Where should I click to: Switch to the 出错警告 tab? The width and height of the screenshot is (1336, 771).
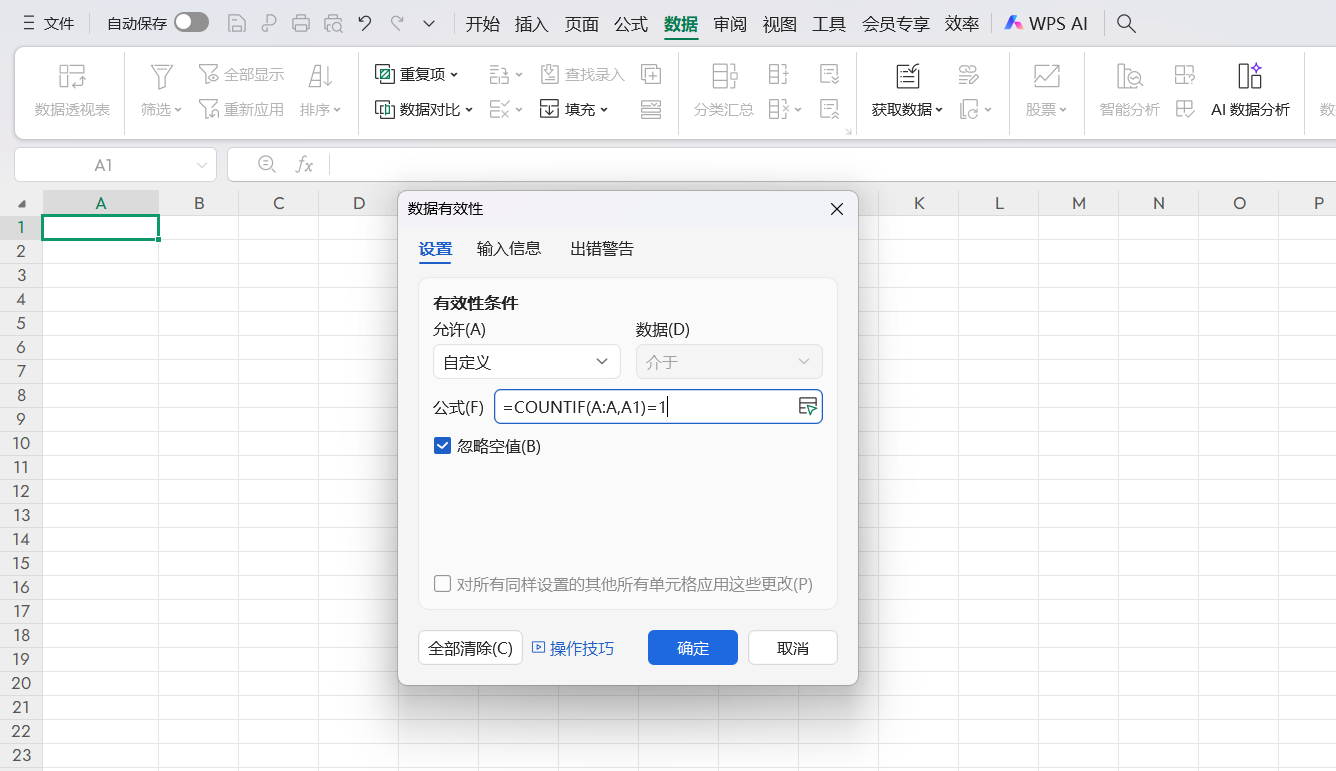602,249
